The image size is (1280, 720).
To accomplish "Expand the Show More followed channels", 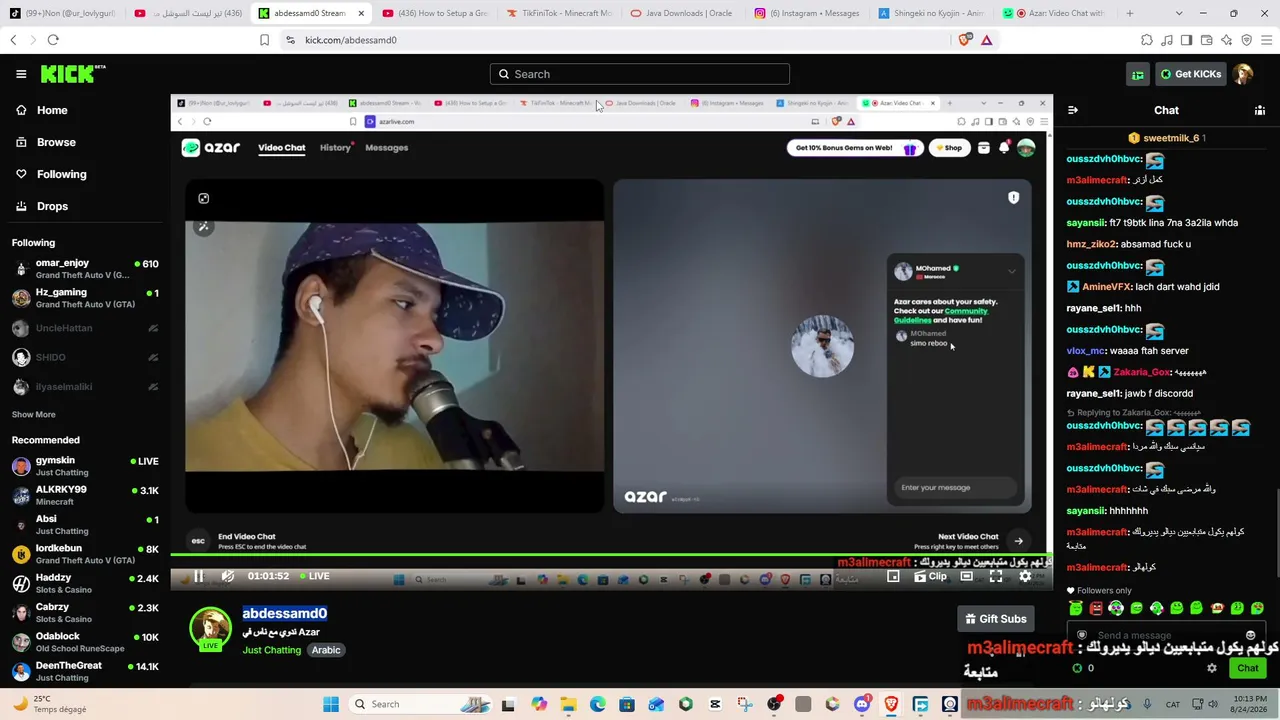I will (34, 414).
